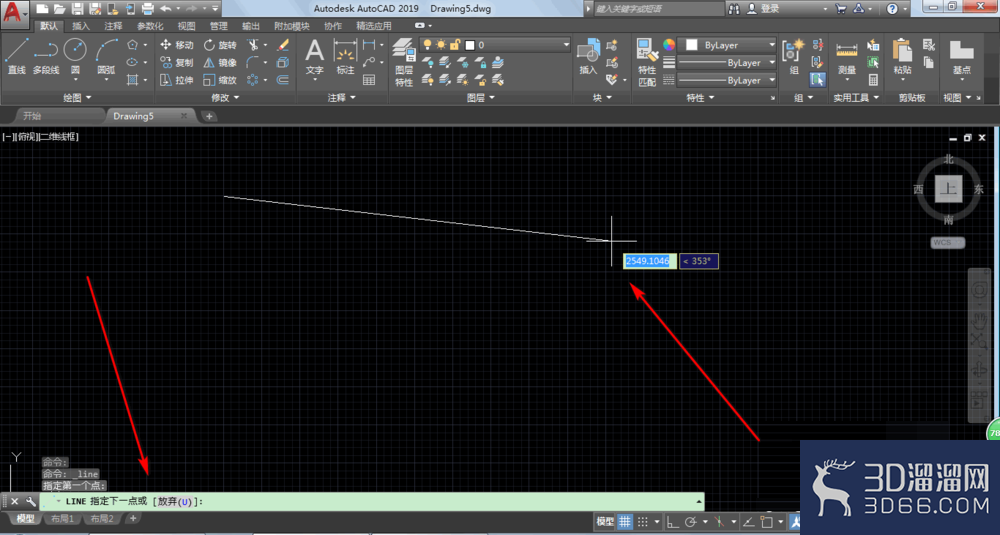
Task: Click the 特性匹配 match properties tool
Action: click(647, 62)
